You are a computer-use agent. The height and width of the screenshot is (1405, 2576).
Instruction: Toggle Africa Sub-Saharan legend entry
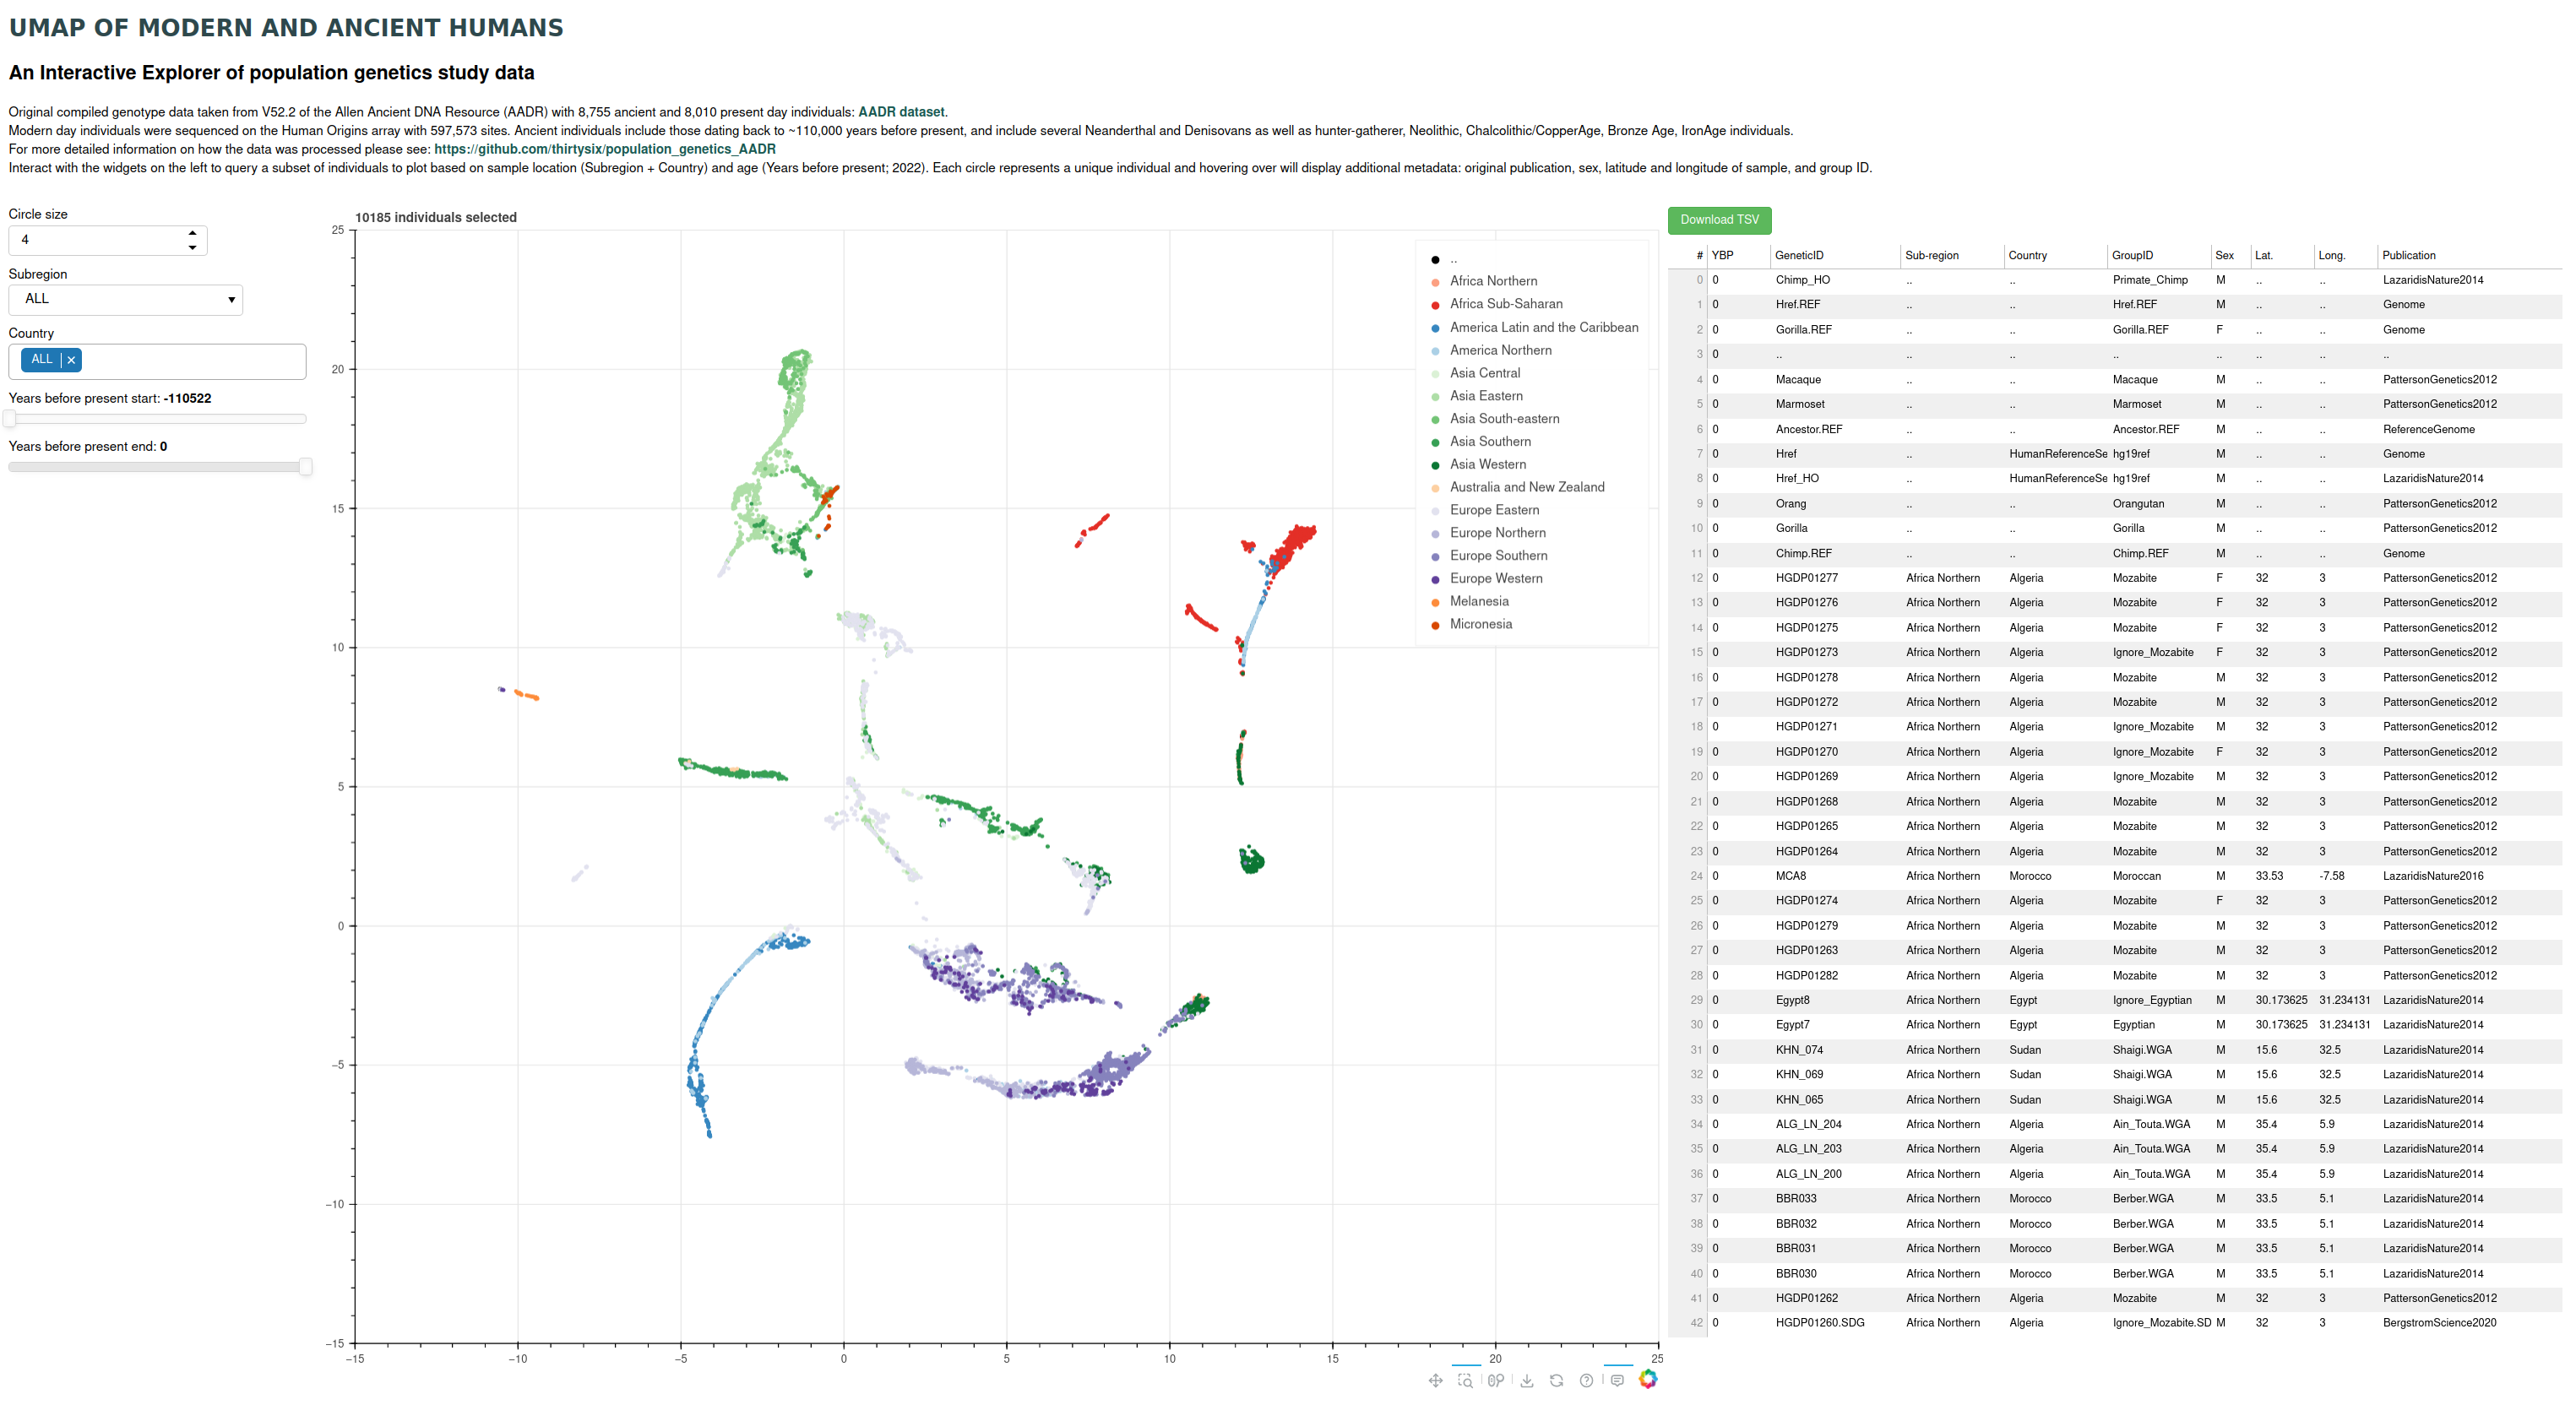[1505, 304]
